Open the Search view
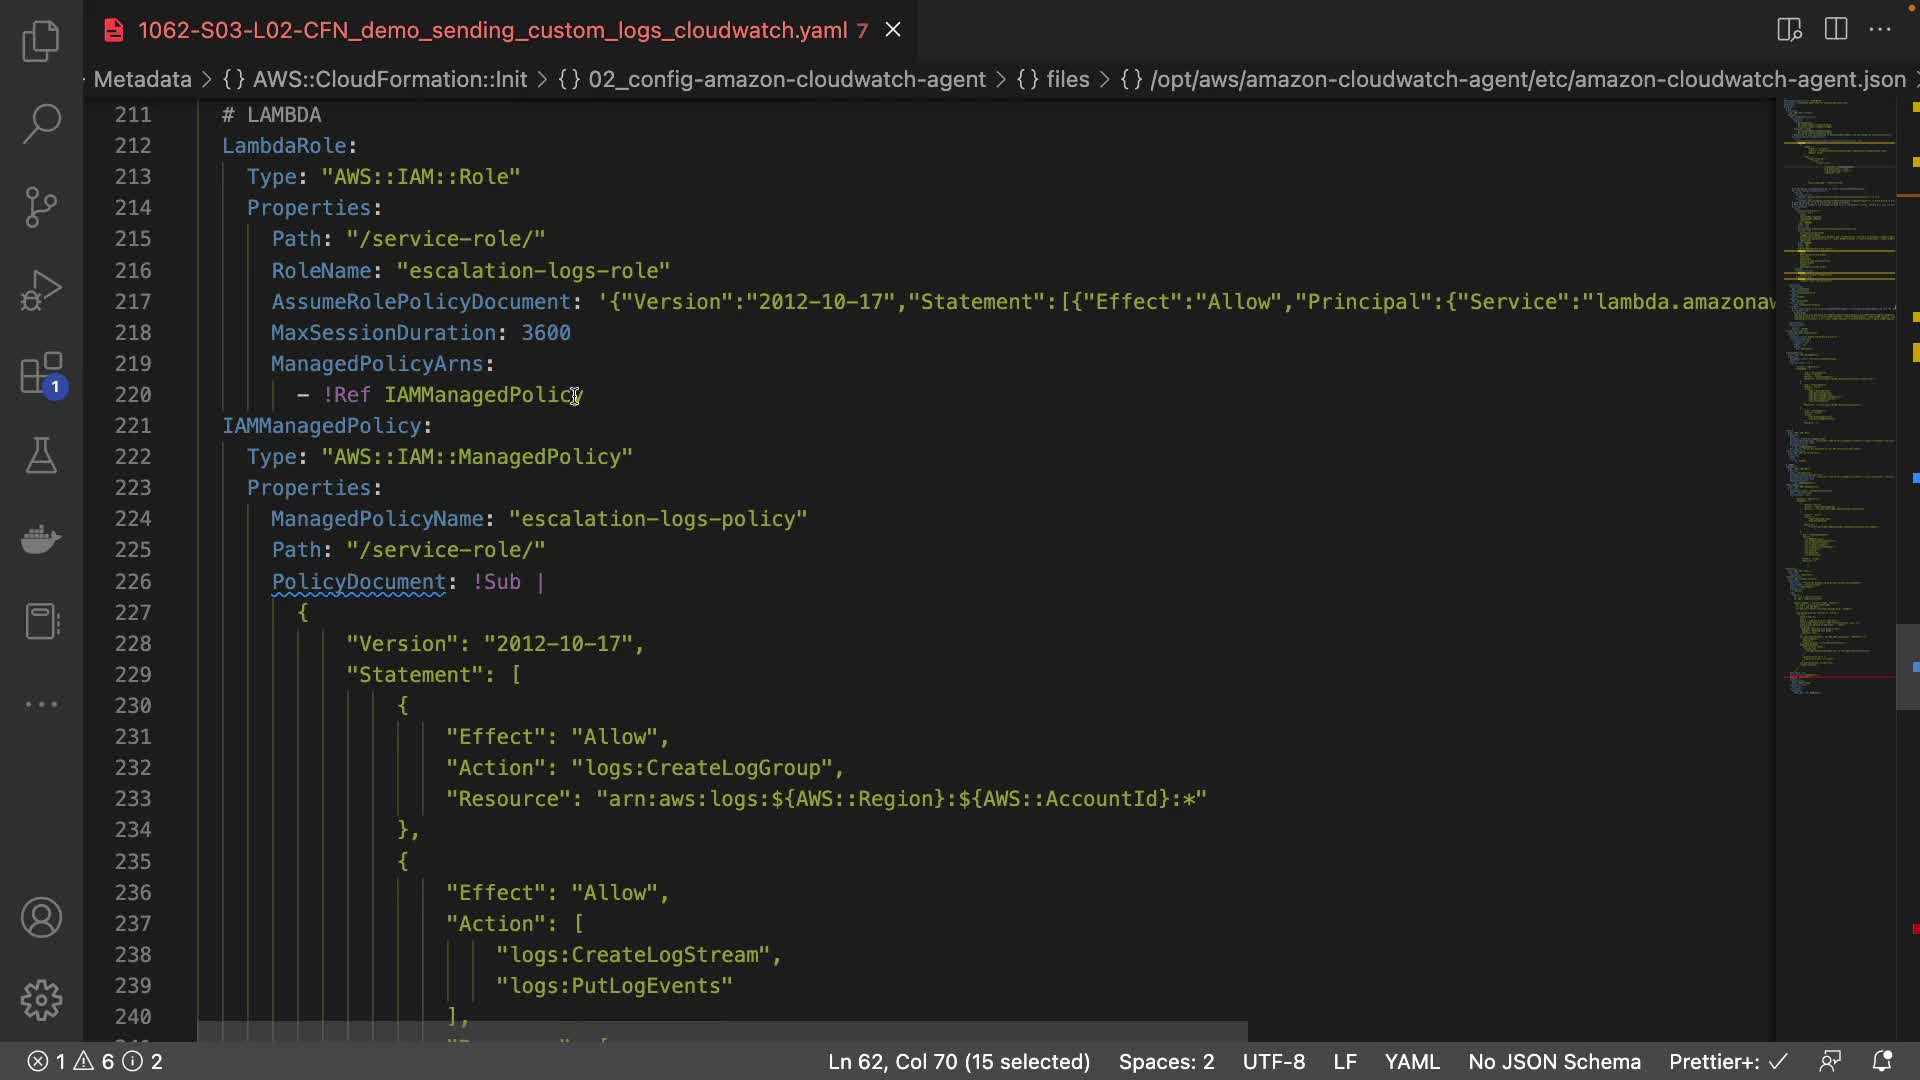The height and width of the screenshot is (1080, 1920). 41,124
